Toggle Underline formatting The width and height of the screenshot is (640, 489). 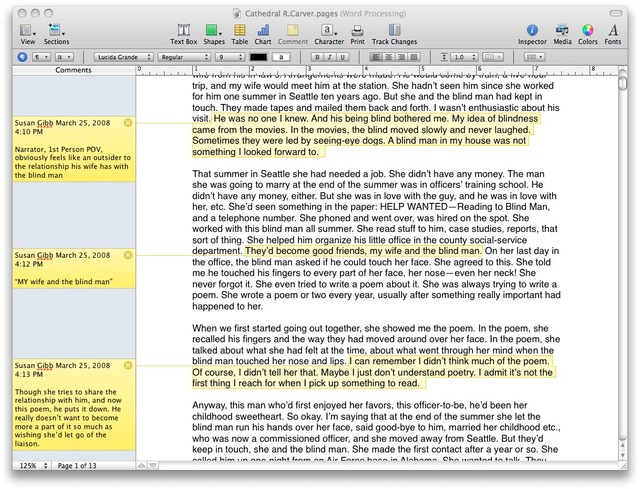(343, 57)
